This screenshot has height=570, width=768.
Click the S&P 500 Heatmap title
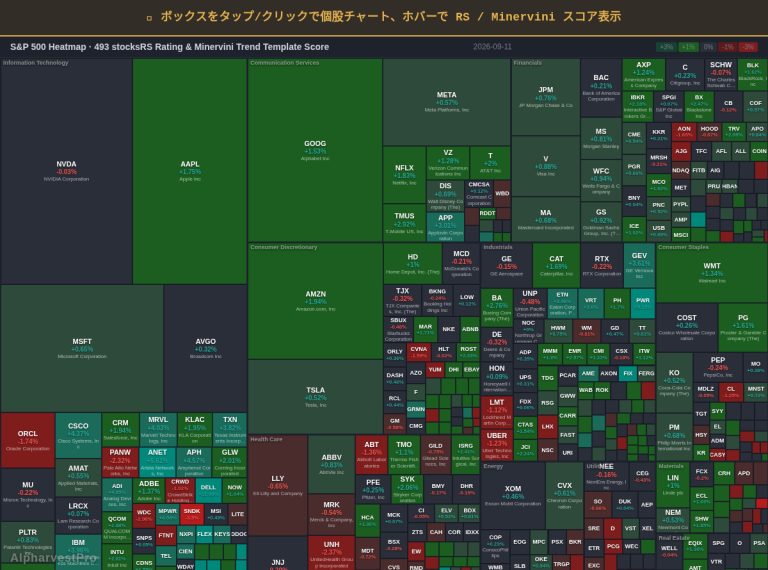click(x=169, y=47)
